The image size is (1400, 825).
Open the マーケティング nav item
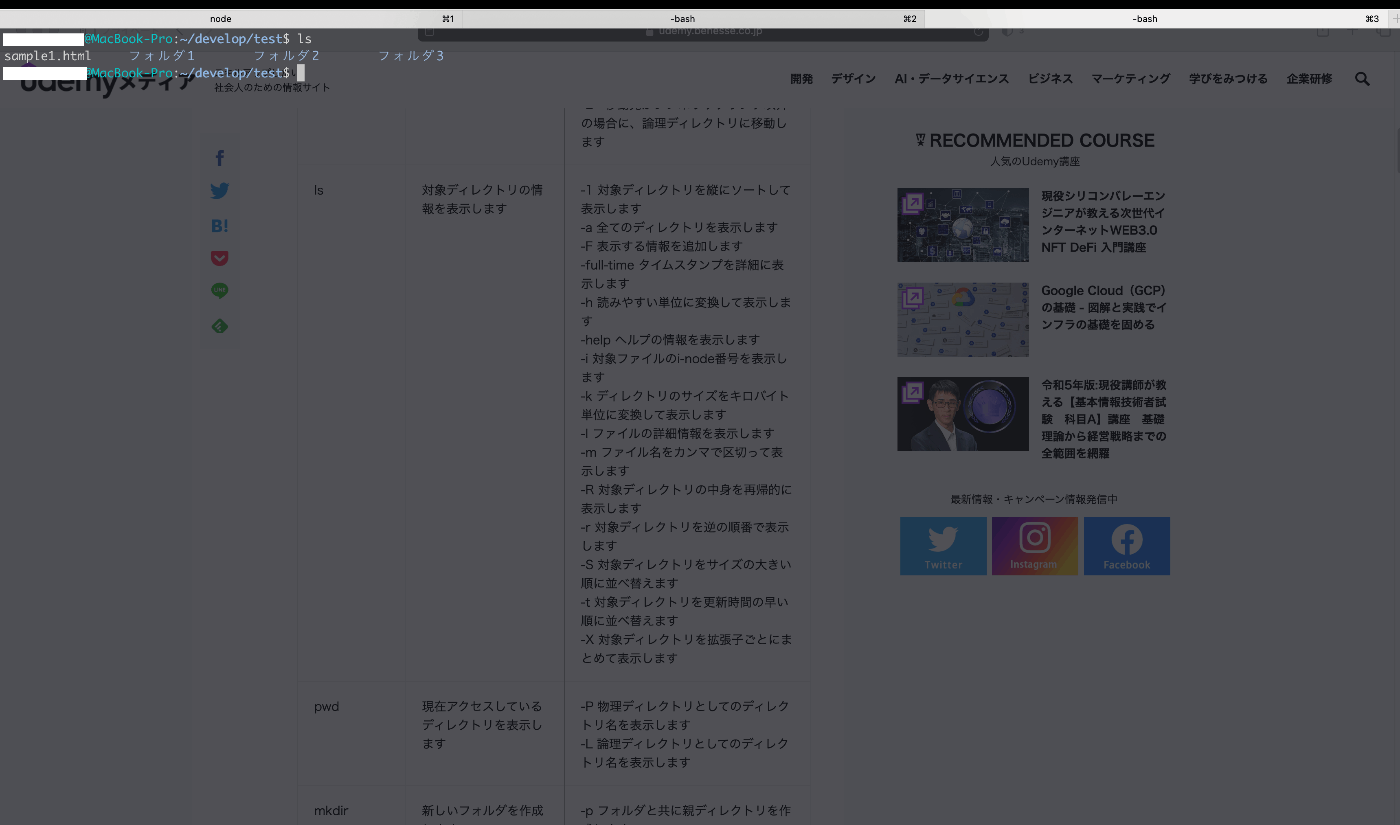1131,79
